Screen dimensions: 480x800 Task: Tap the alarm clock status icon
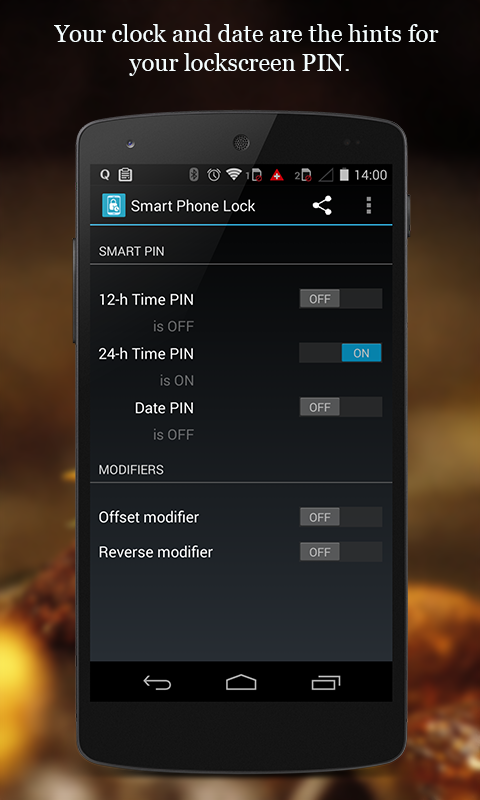coord(213,175)
